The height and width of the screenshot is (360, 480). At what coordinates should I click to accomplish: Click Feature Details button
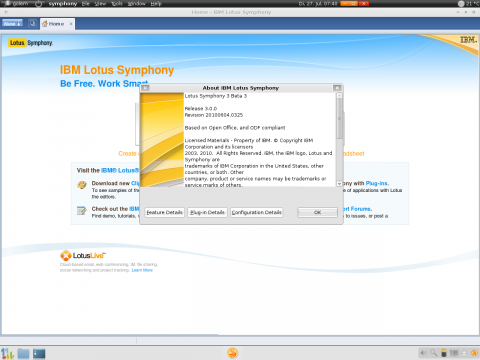click(x=164, y=212)
